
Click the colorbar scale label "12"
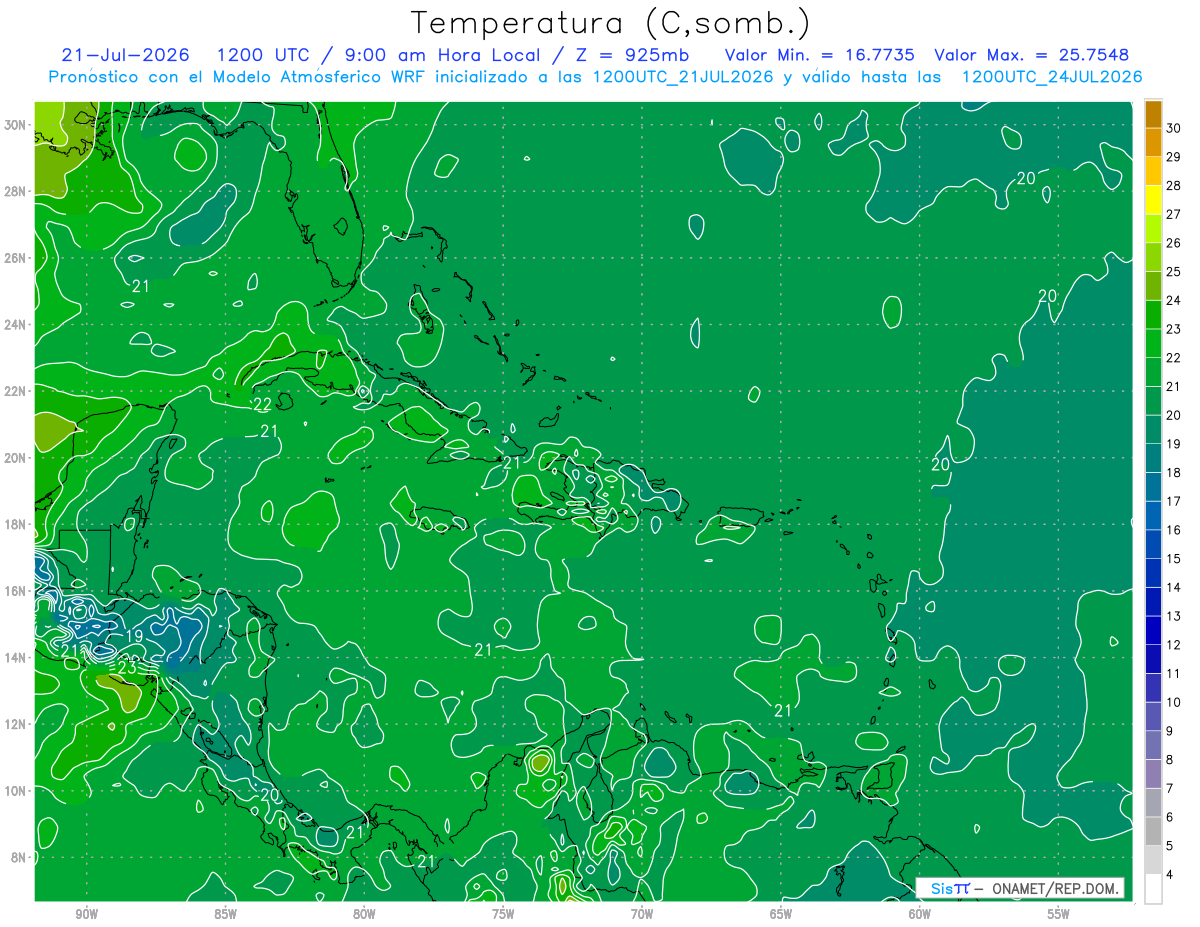(1174, 645)
